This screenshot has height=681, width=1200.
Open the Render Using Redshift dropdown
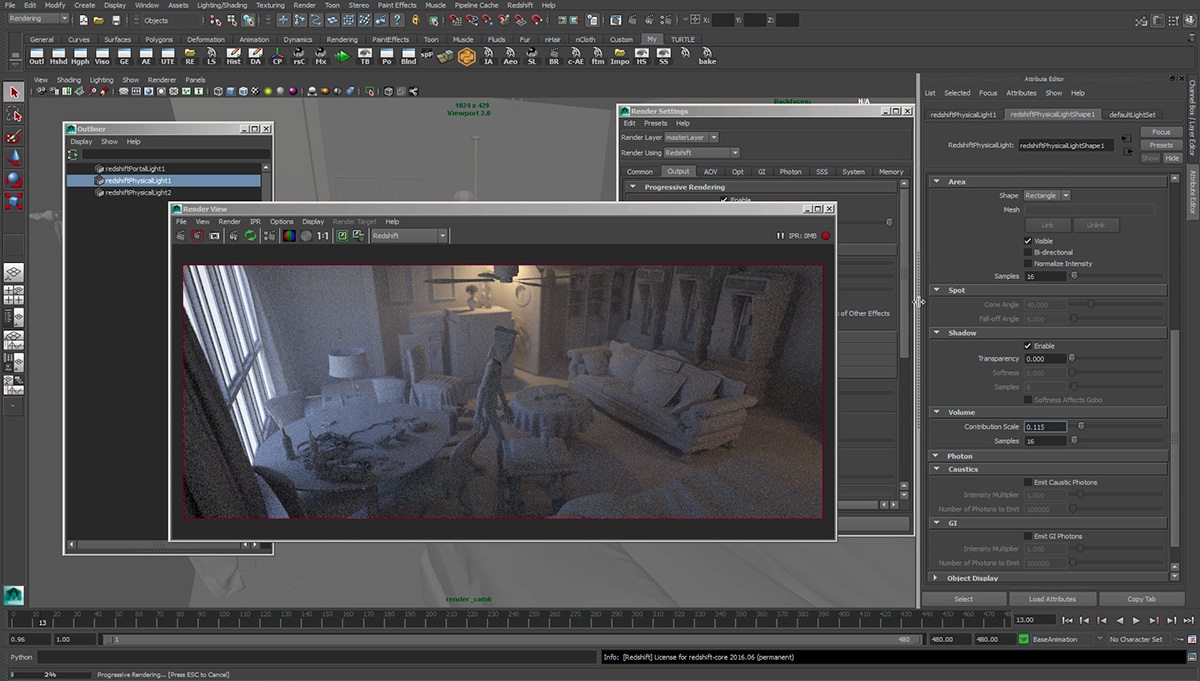701,153
